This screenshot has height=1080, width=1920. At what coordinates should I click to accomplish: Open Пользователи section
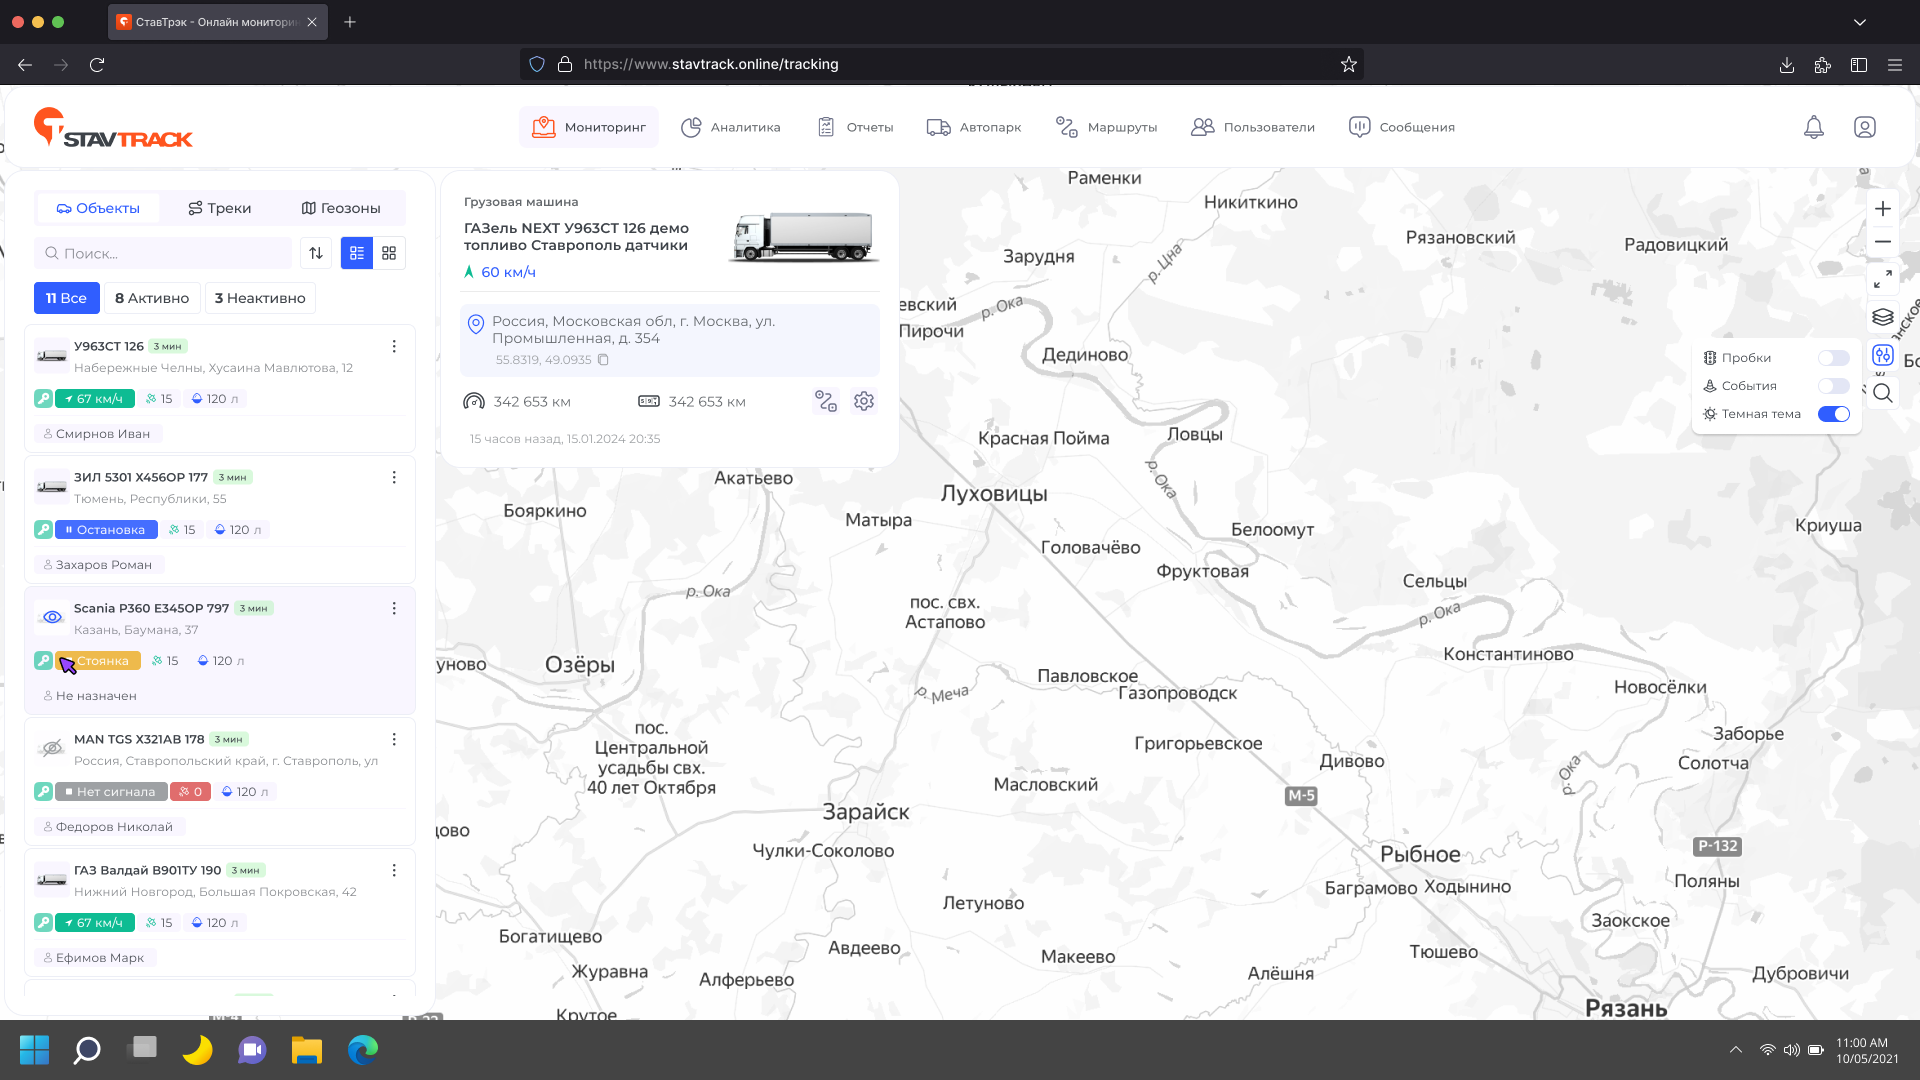1253,127
